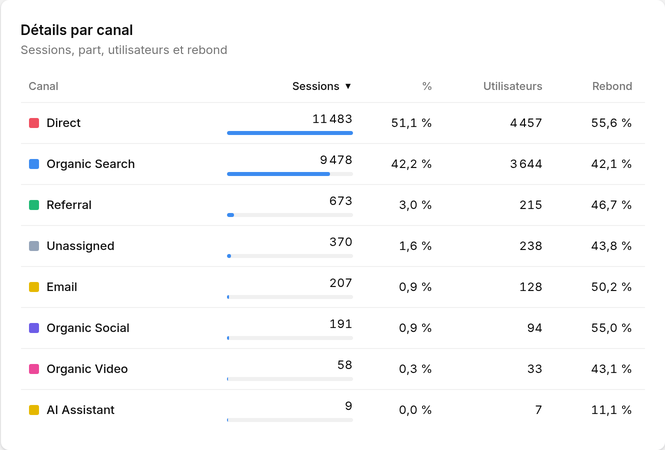Click the Organic Search sessions bar
Image resolution: width=665 pixels, height=450 pixels.
[290, 174]
